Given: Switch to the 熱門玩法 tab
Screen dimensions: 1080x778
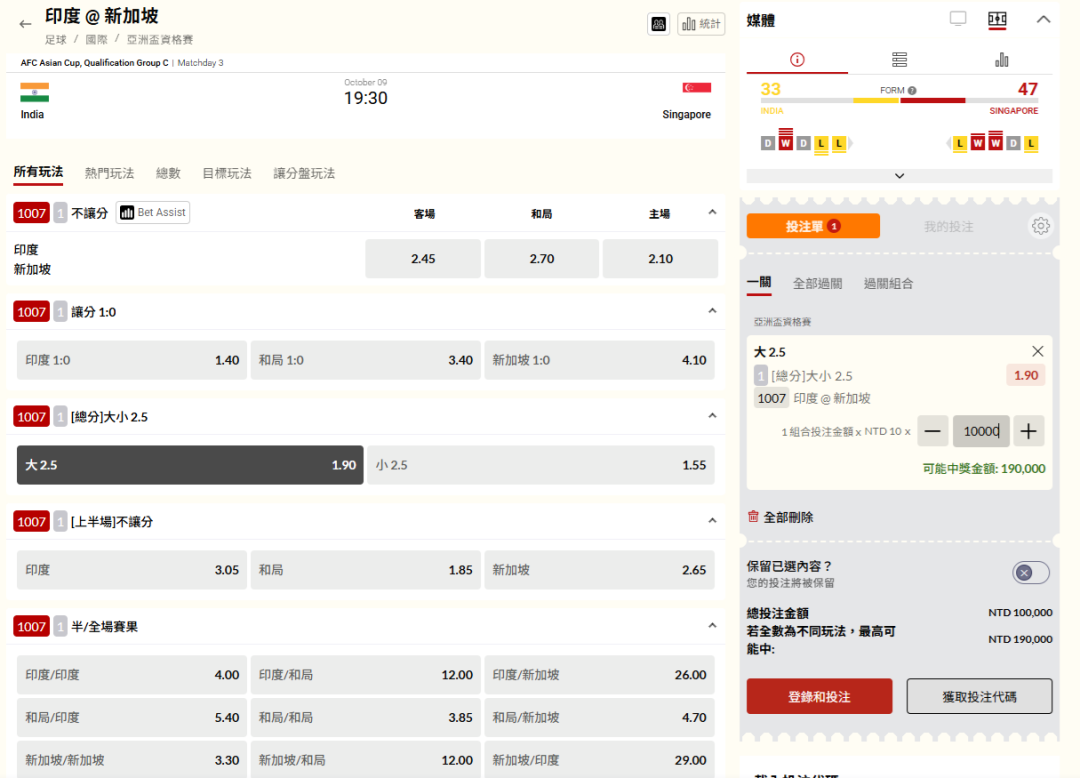Looking at the screenshot, I should (x=109, y=173).
